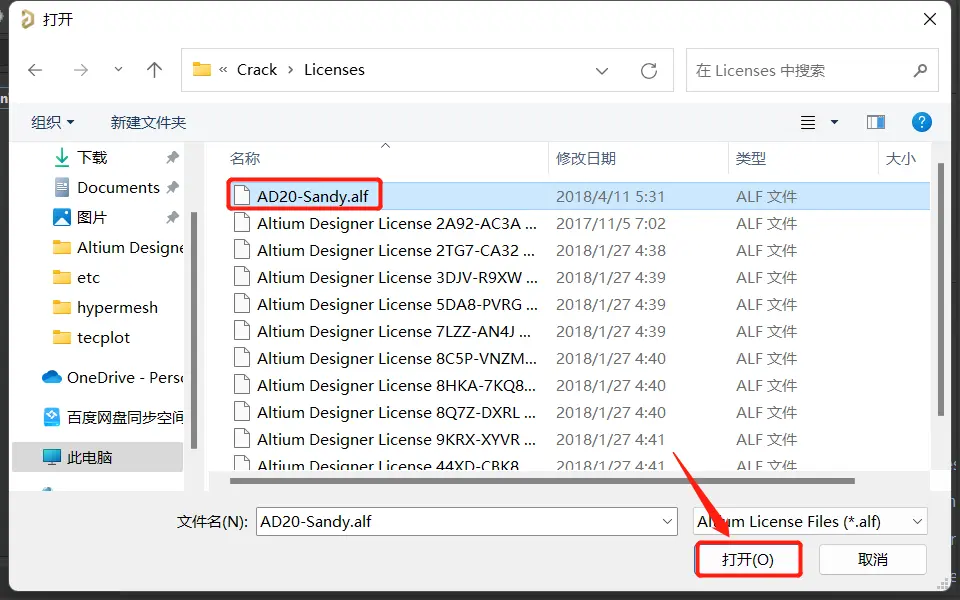Click the pin icon next to Documents
Image resolution: width=960 pixels, height=600 pixels.
click(x=173, y=187)
